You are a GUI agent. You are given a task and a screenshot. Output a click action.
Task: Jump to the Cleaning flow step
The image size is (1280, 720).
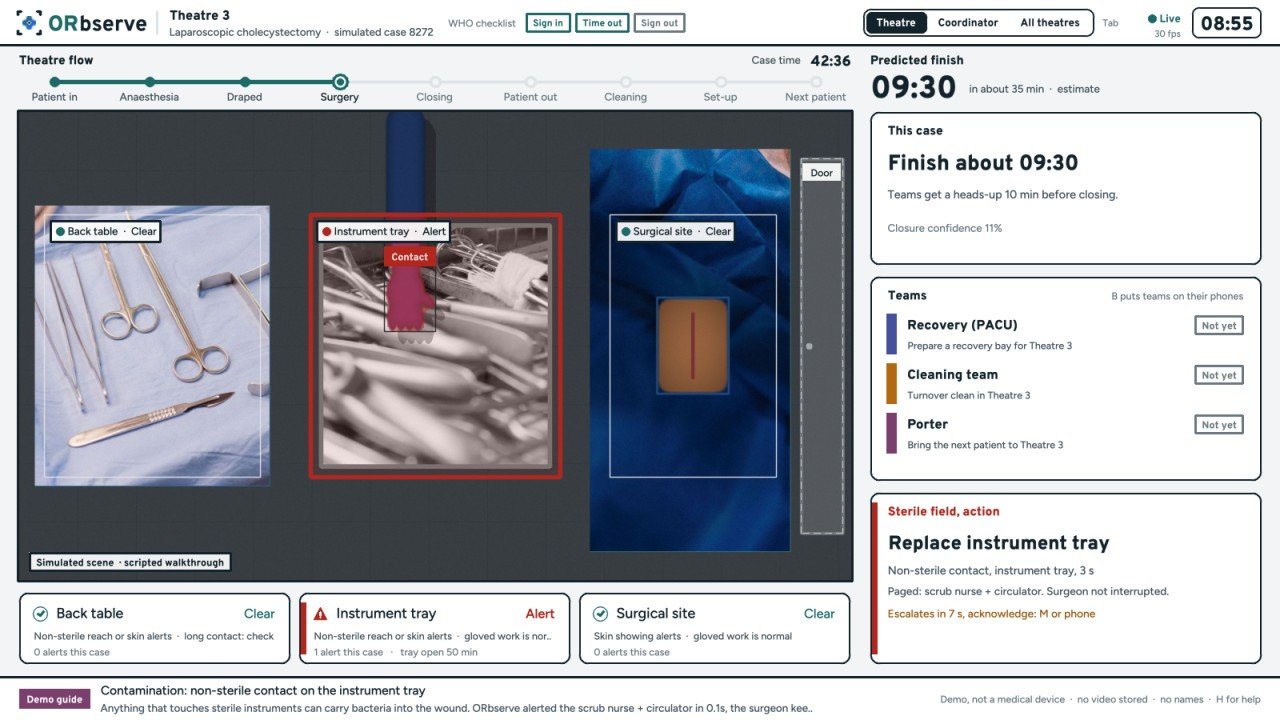[x=625, y=89]
